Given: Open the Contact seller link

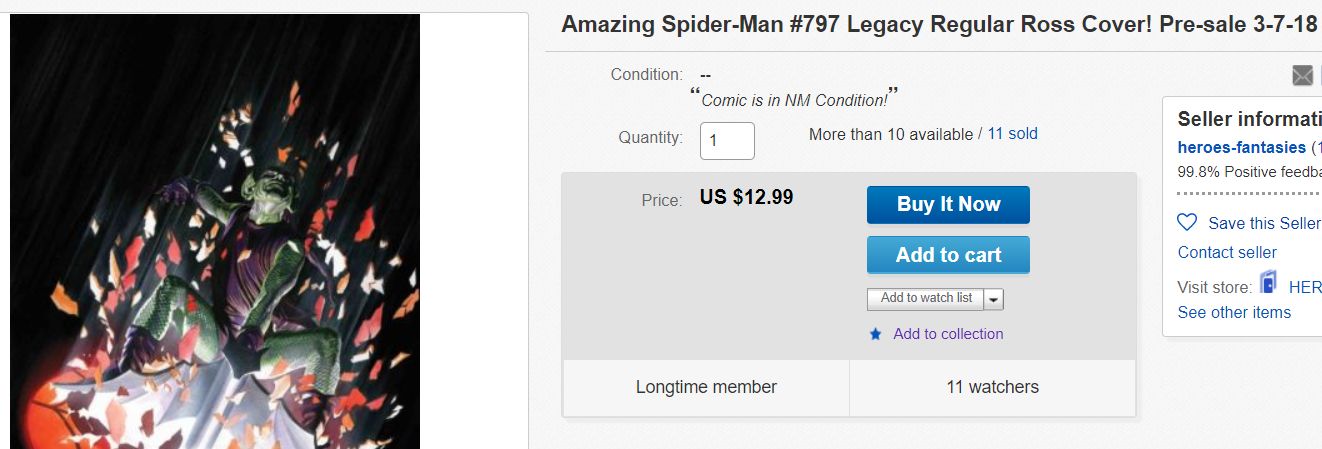Looking at the screenshot, I should click(1227, 252).
